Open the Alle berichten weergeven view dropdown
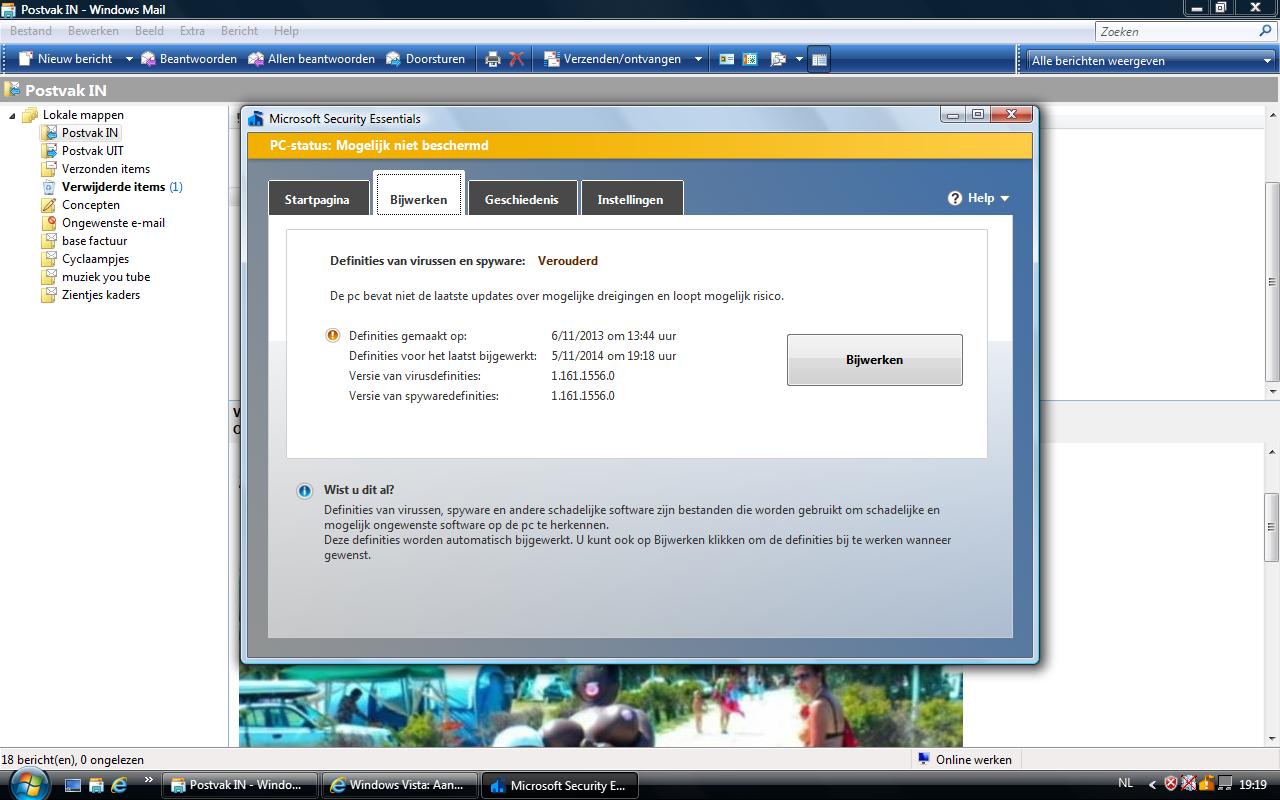 click(x=1151, y=61)
